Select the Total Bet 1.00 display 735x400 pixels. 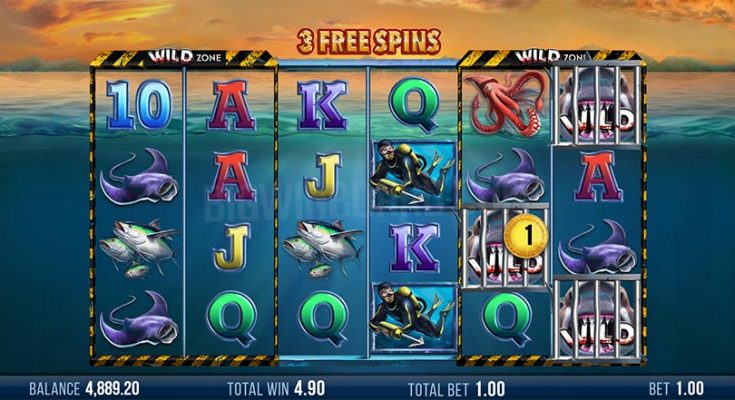coord(457,389)
